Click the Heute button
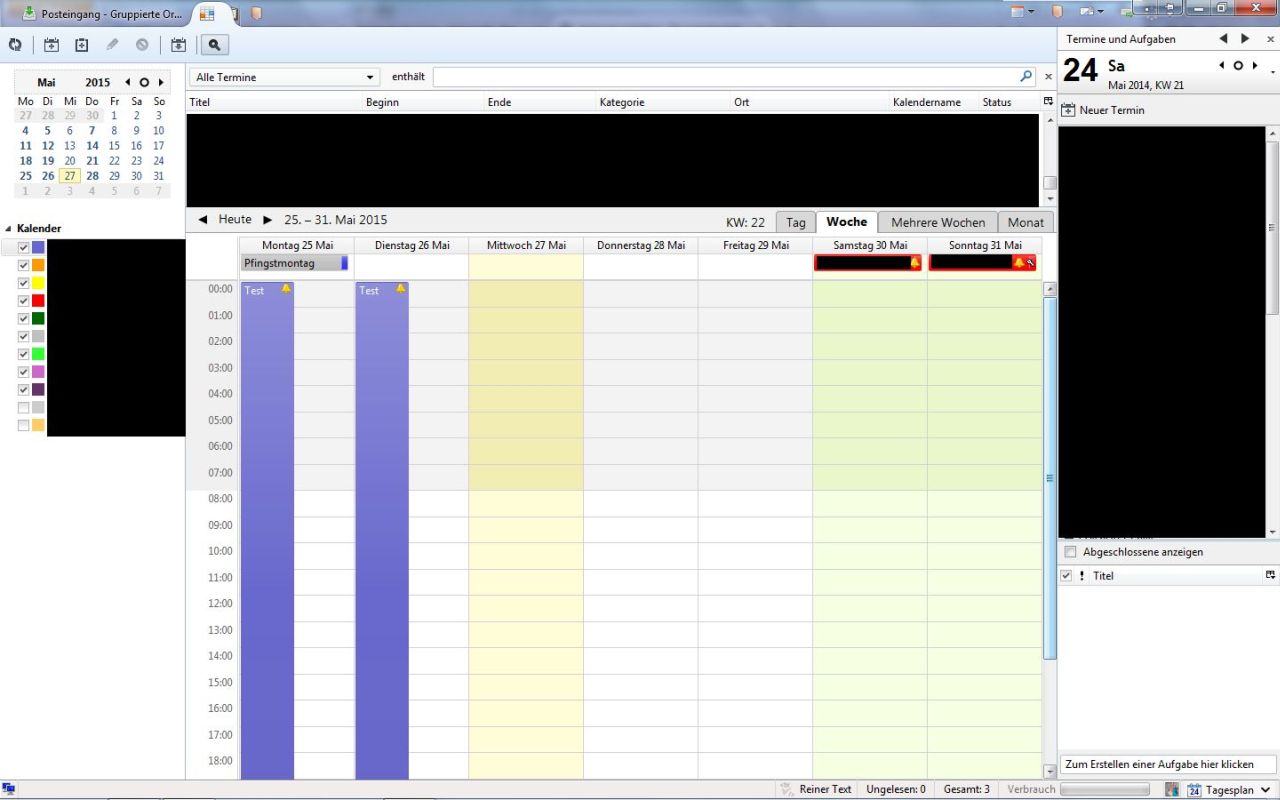The height and width of the screenshot is (800, 1280). click(235, 220)
